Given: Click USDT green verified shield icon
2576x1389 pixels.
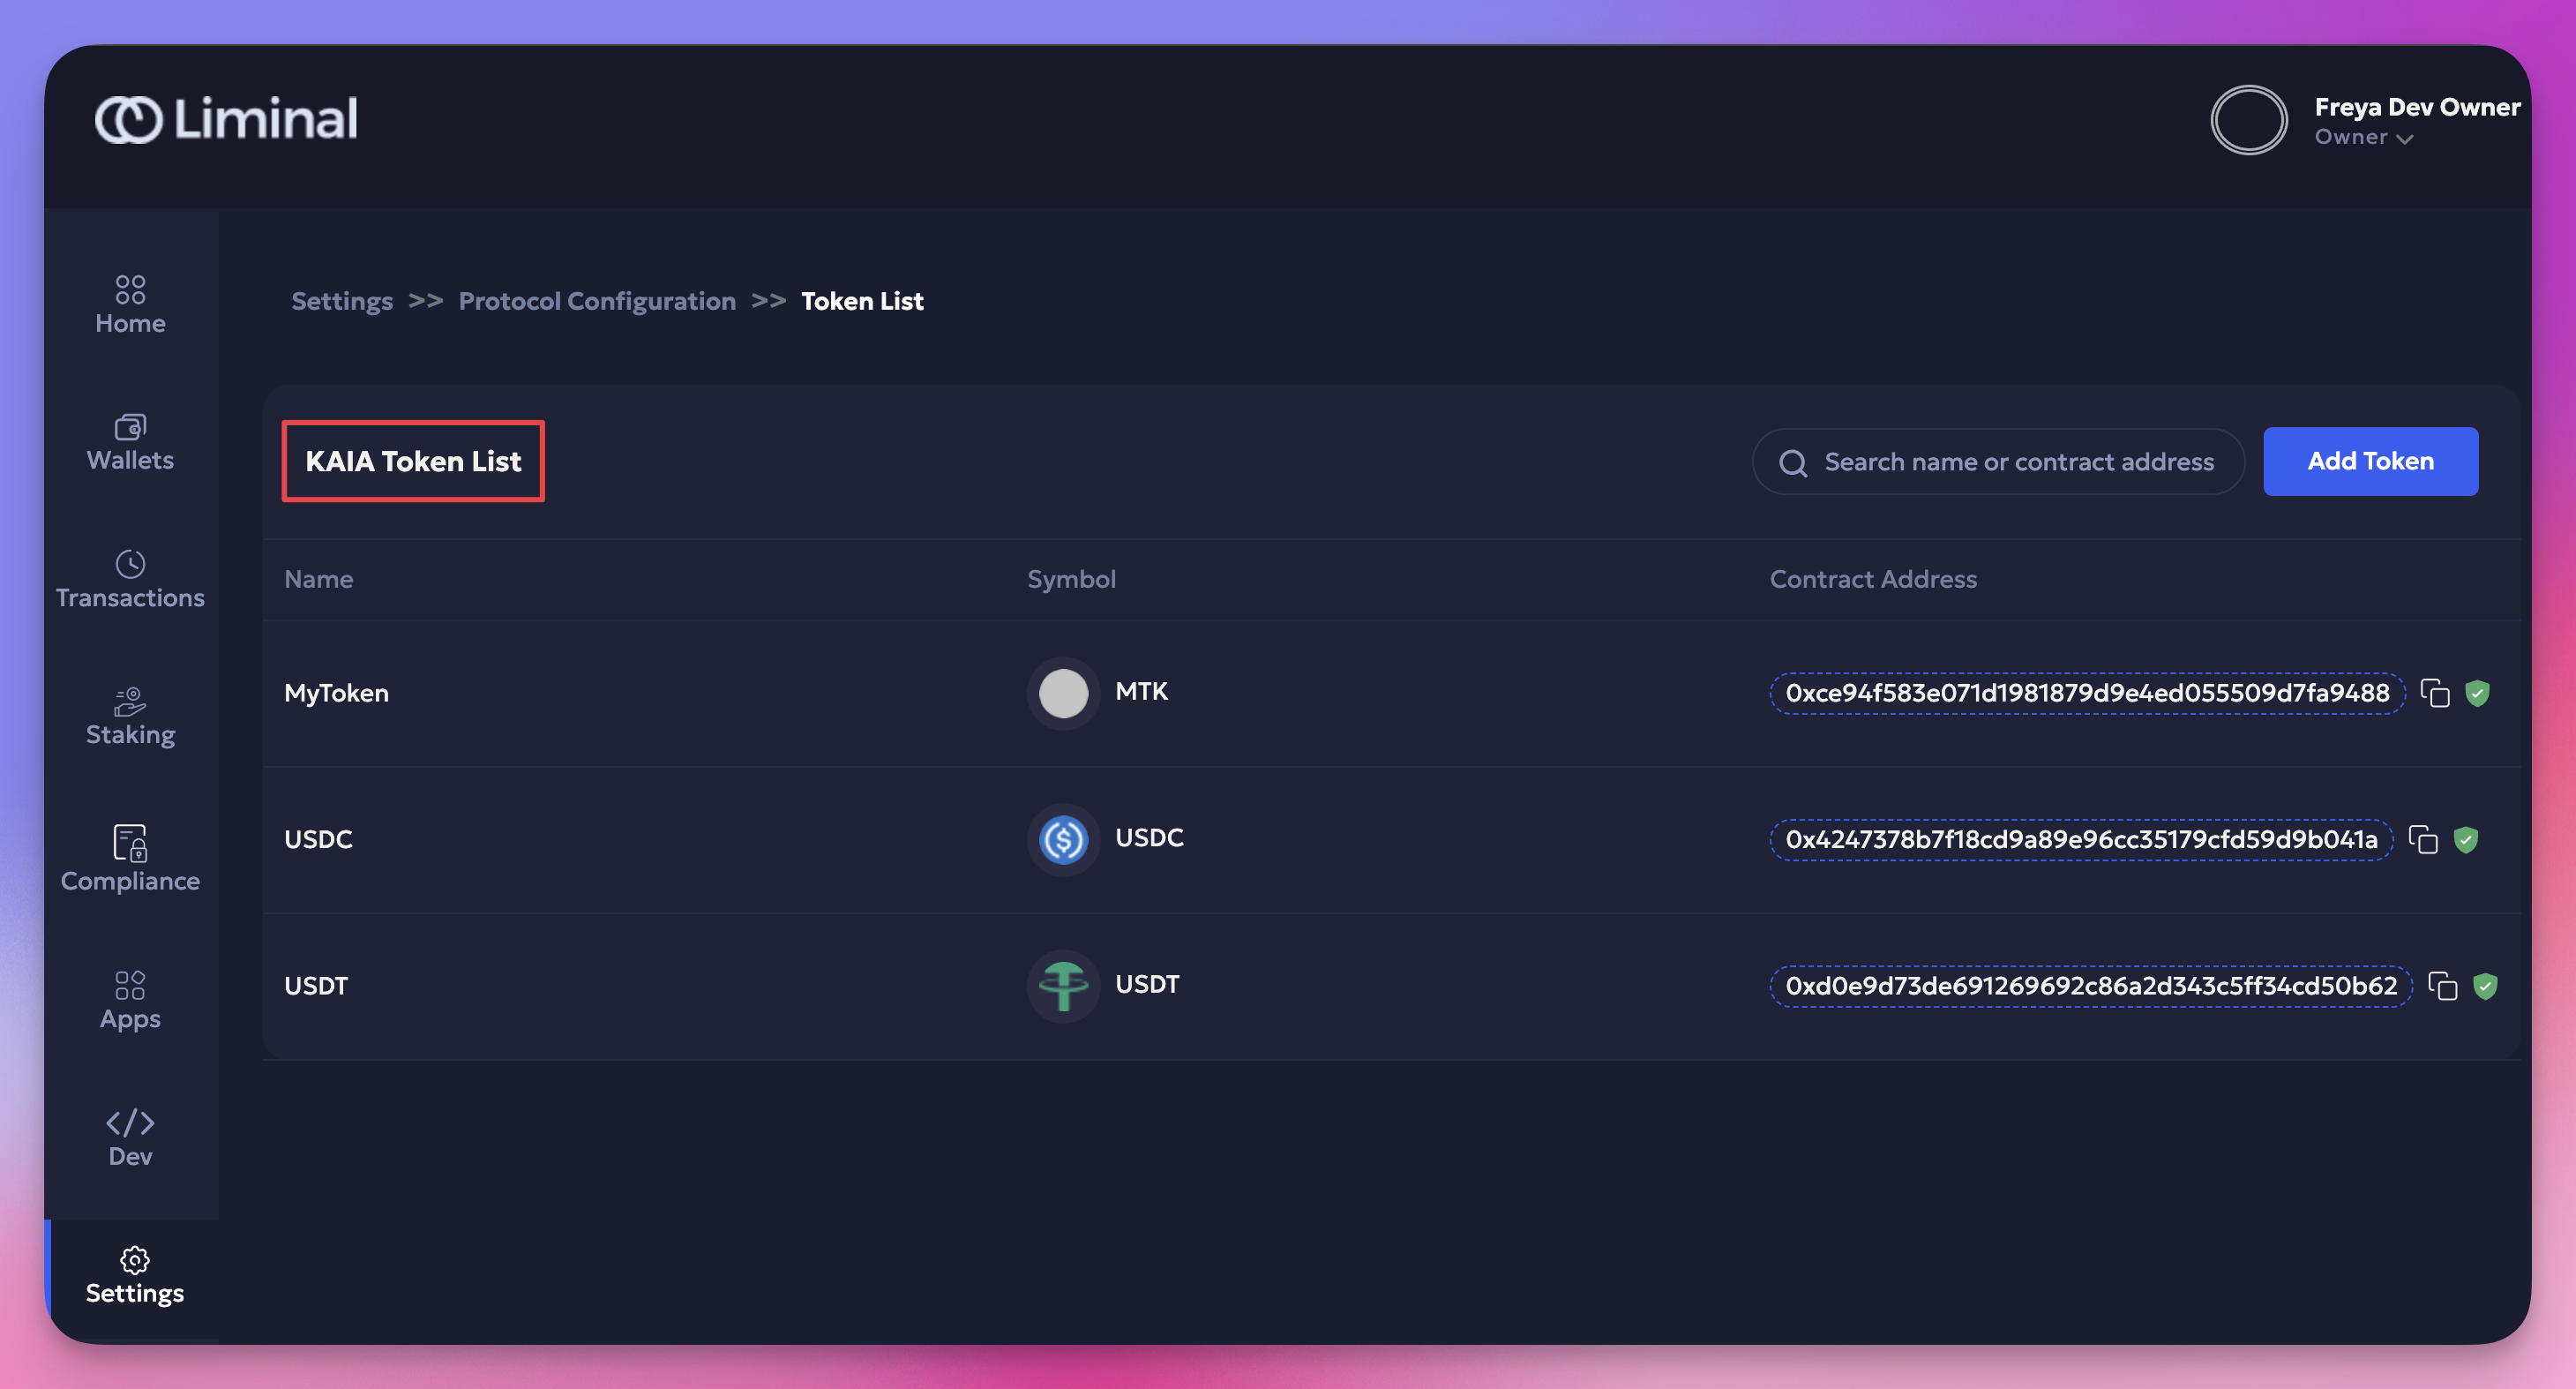Looking at the screenshot, I should pyautogui.click(x=2485, y=986).
